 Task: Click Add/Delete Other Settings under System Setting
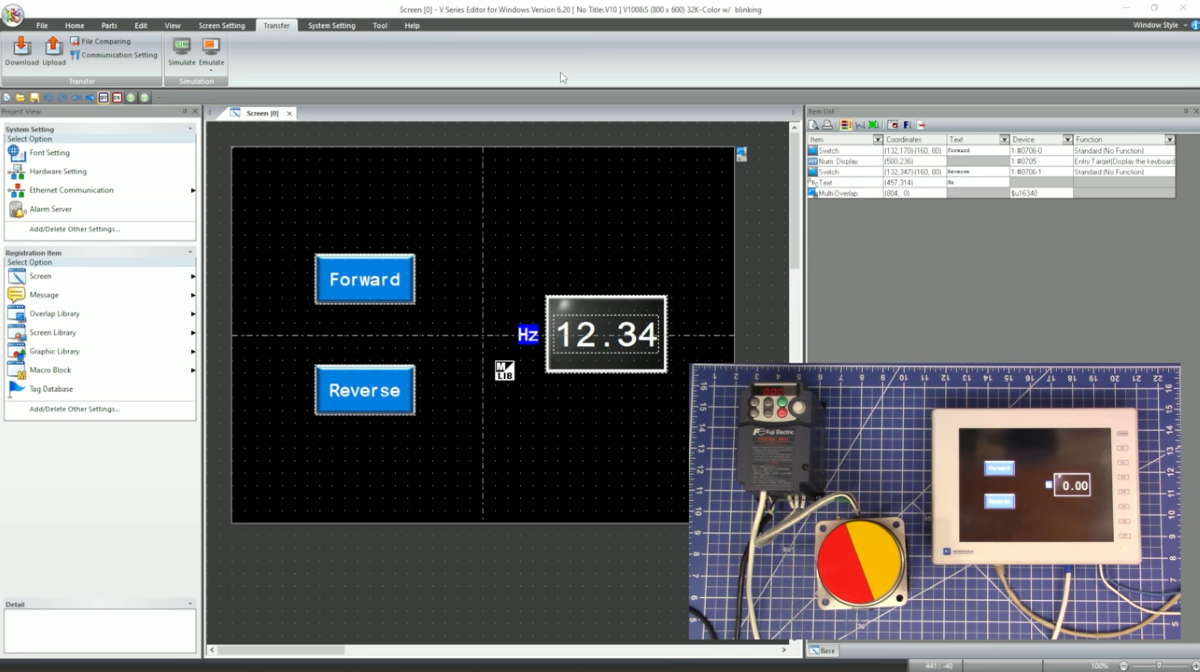74,229
